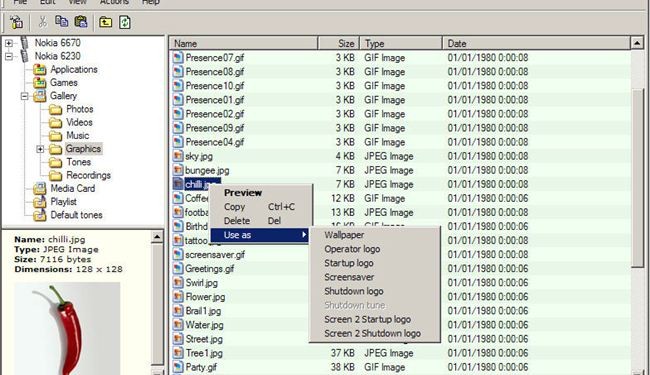Image resolution: width=650 pixels, height=375 pixels.
Task: Click the Playlist icon in tree
Action: click(40, 202)
